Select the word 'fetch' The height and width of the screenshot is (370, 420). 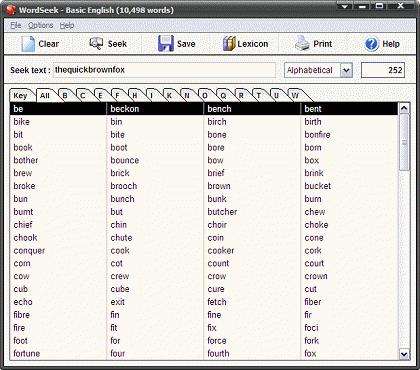pyautogui.click(x=217, y=302)
